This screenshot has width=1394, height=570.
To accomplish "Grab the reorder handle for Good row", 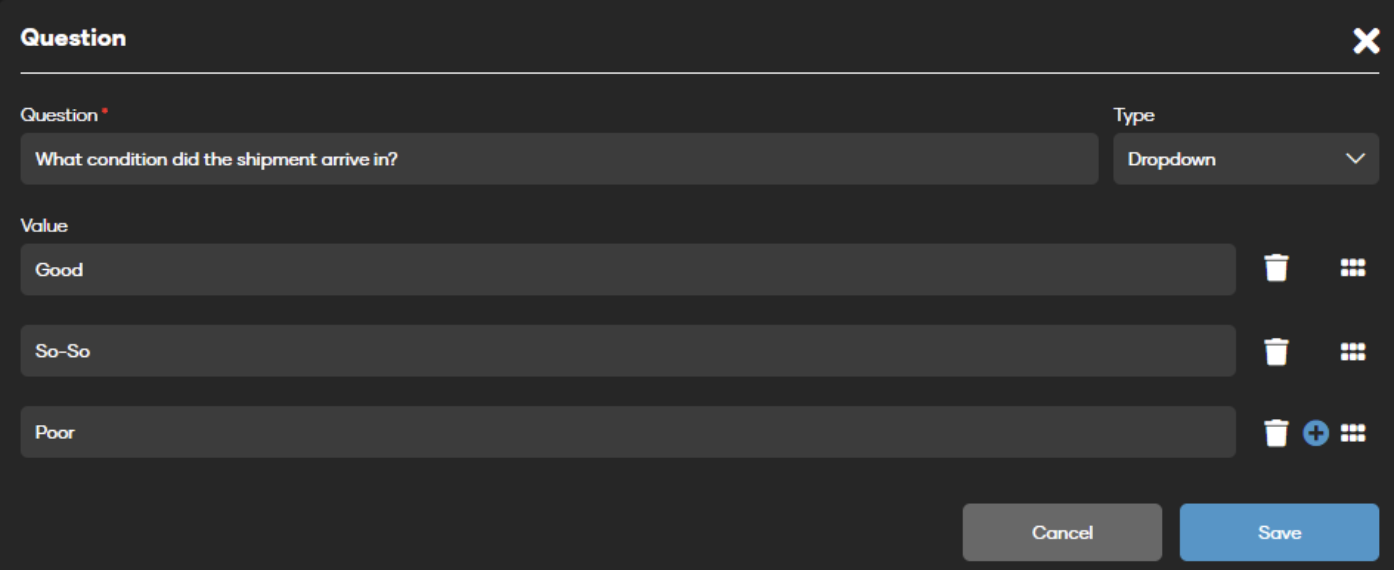I will pyautogui.click(x=1353, y=268).
